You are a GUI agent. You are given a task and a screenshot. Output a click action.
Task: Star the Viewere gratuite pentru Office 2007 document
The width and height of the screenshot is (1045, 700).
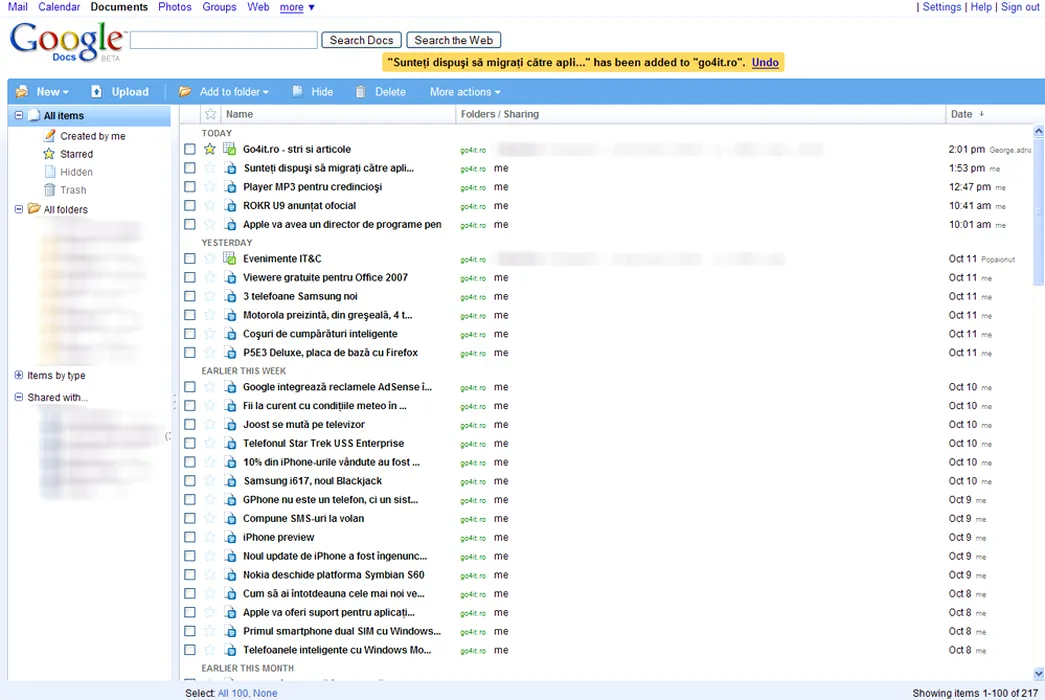[x=210, y=277]
